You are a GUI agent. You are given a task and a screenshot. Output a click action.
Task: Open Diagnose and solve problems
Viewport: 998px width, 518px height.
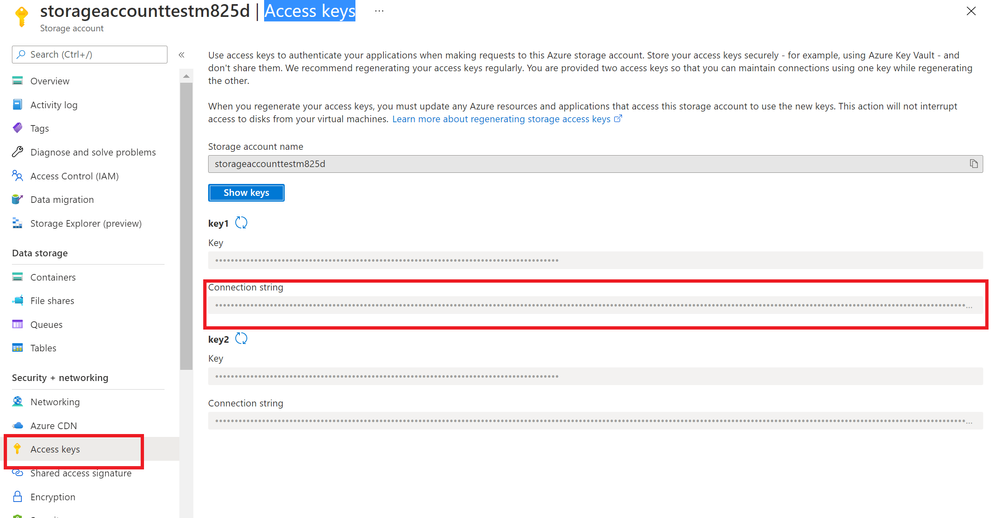(93, 152)
